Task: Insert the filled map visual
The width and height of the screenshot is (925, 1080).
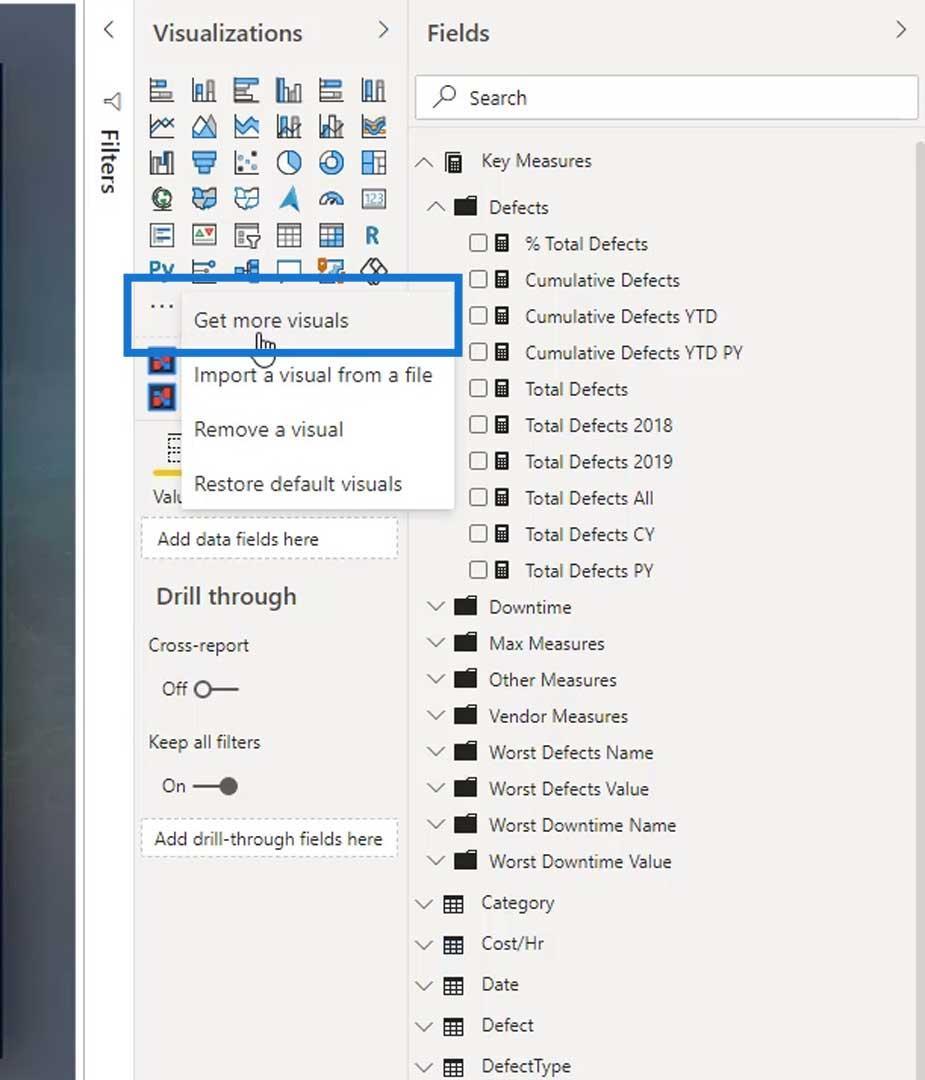Action: [x=204, y=199]
